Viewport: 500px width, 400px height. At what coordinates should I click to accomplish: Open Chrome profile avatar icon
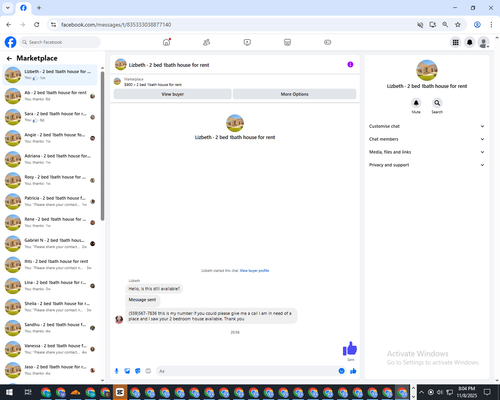pyautogui.click(x=477, y=25)
